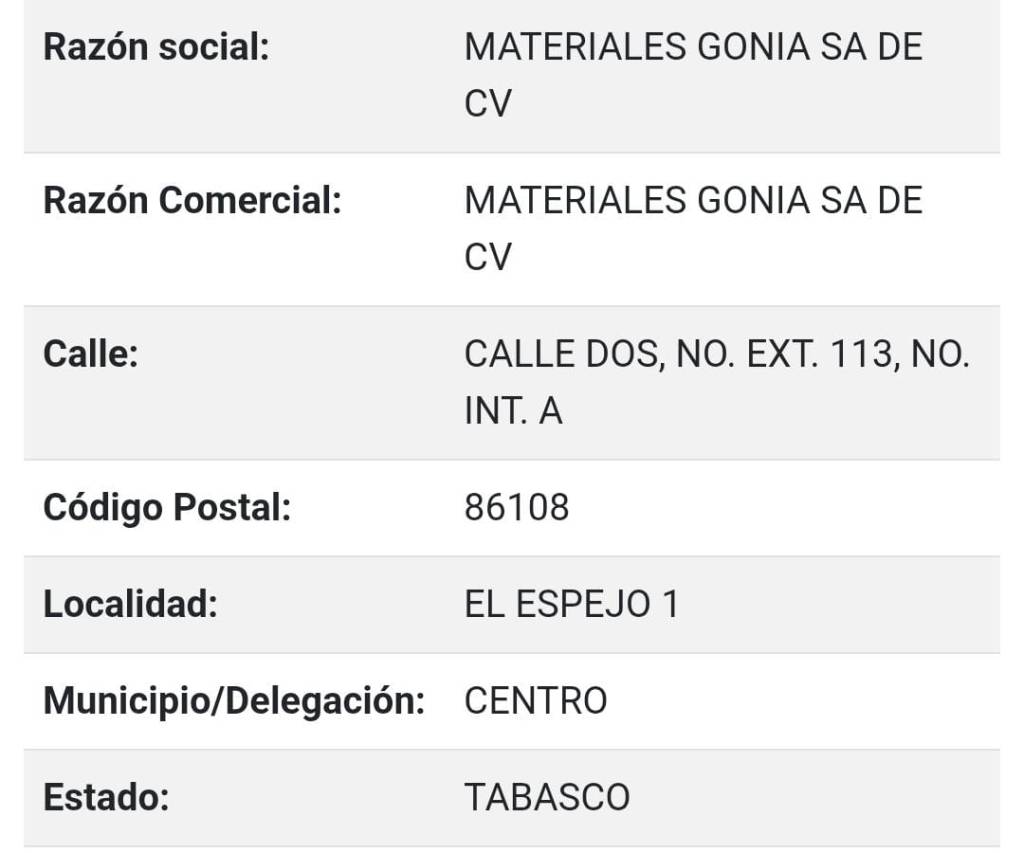The image size is (1024, 853).
Task: Select the "TABASCO" state value
Action: coord(547,798)
